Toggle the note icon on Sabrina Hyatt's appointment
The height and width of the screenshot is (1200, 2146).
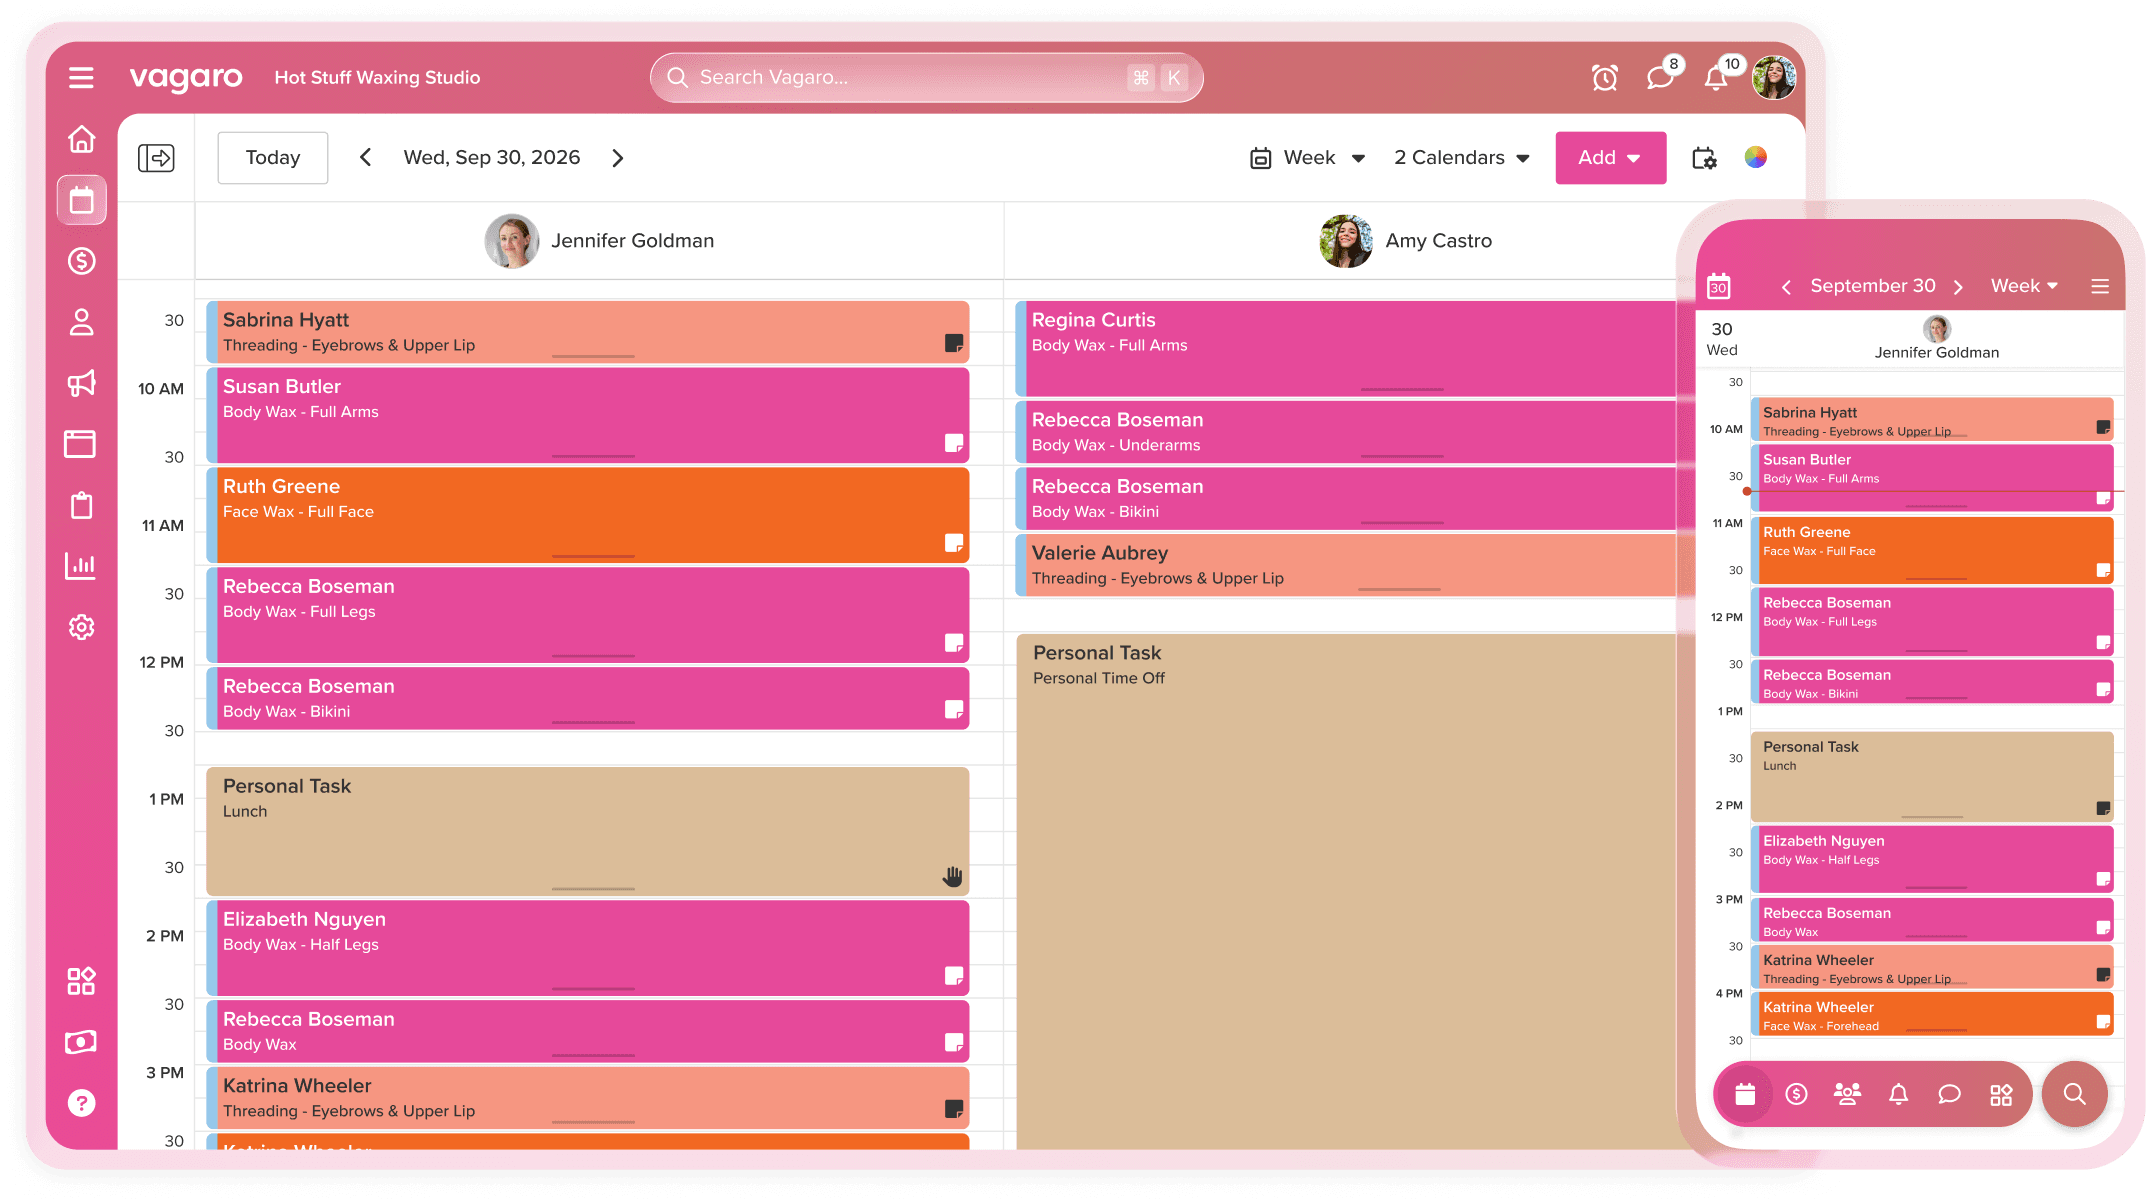pyautogui.click(x=954, y=343)
